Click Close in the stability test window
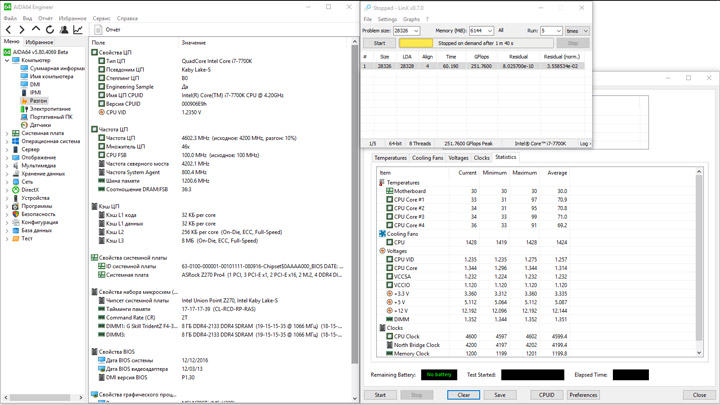The height and width of the screenshot is (405, 720). coord(699,395)
